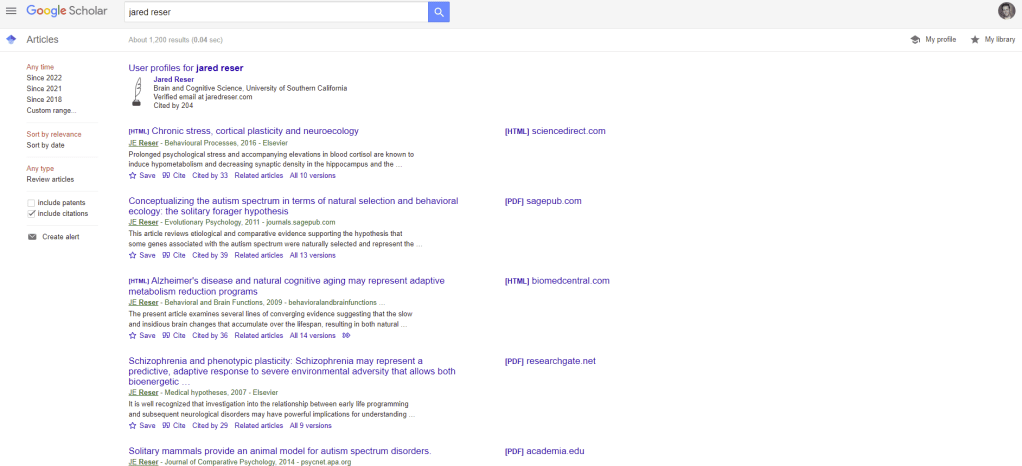Expand more options arrow on Alzheimer's result
The width and height of the screenshot is (1022, 466).
coord(347,335)
